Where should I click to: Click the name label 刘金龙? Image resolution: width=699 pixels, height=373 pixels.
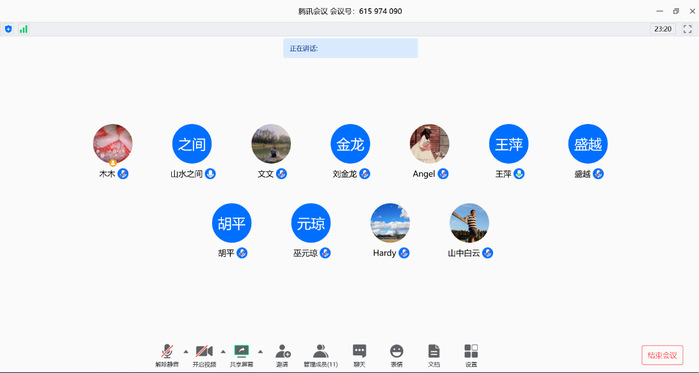click(345, 174)
